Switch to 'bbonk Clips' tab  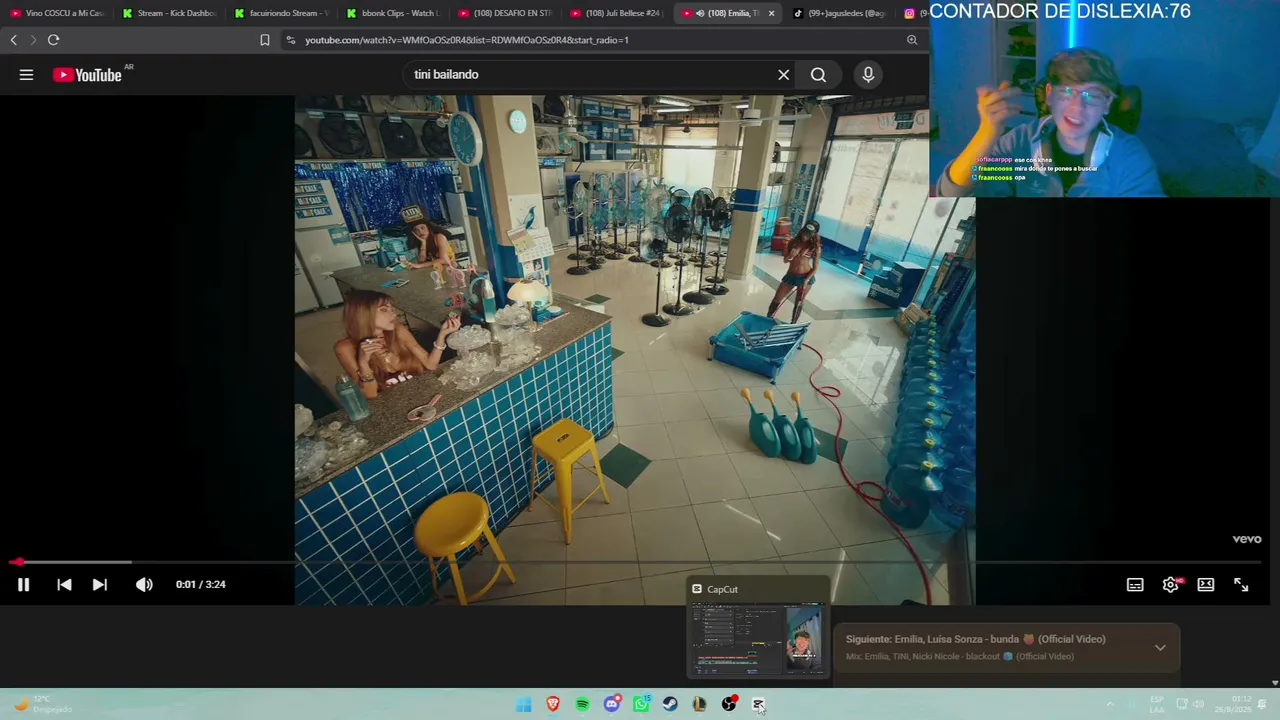(393, 13)
